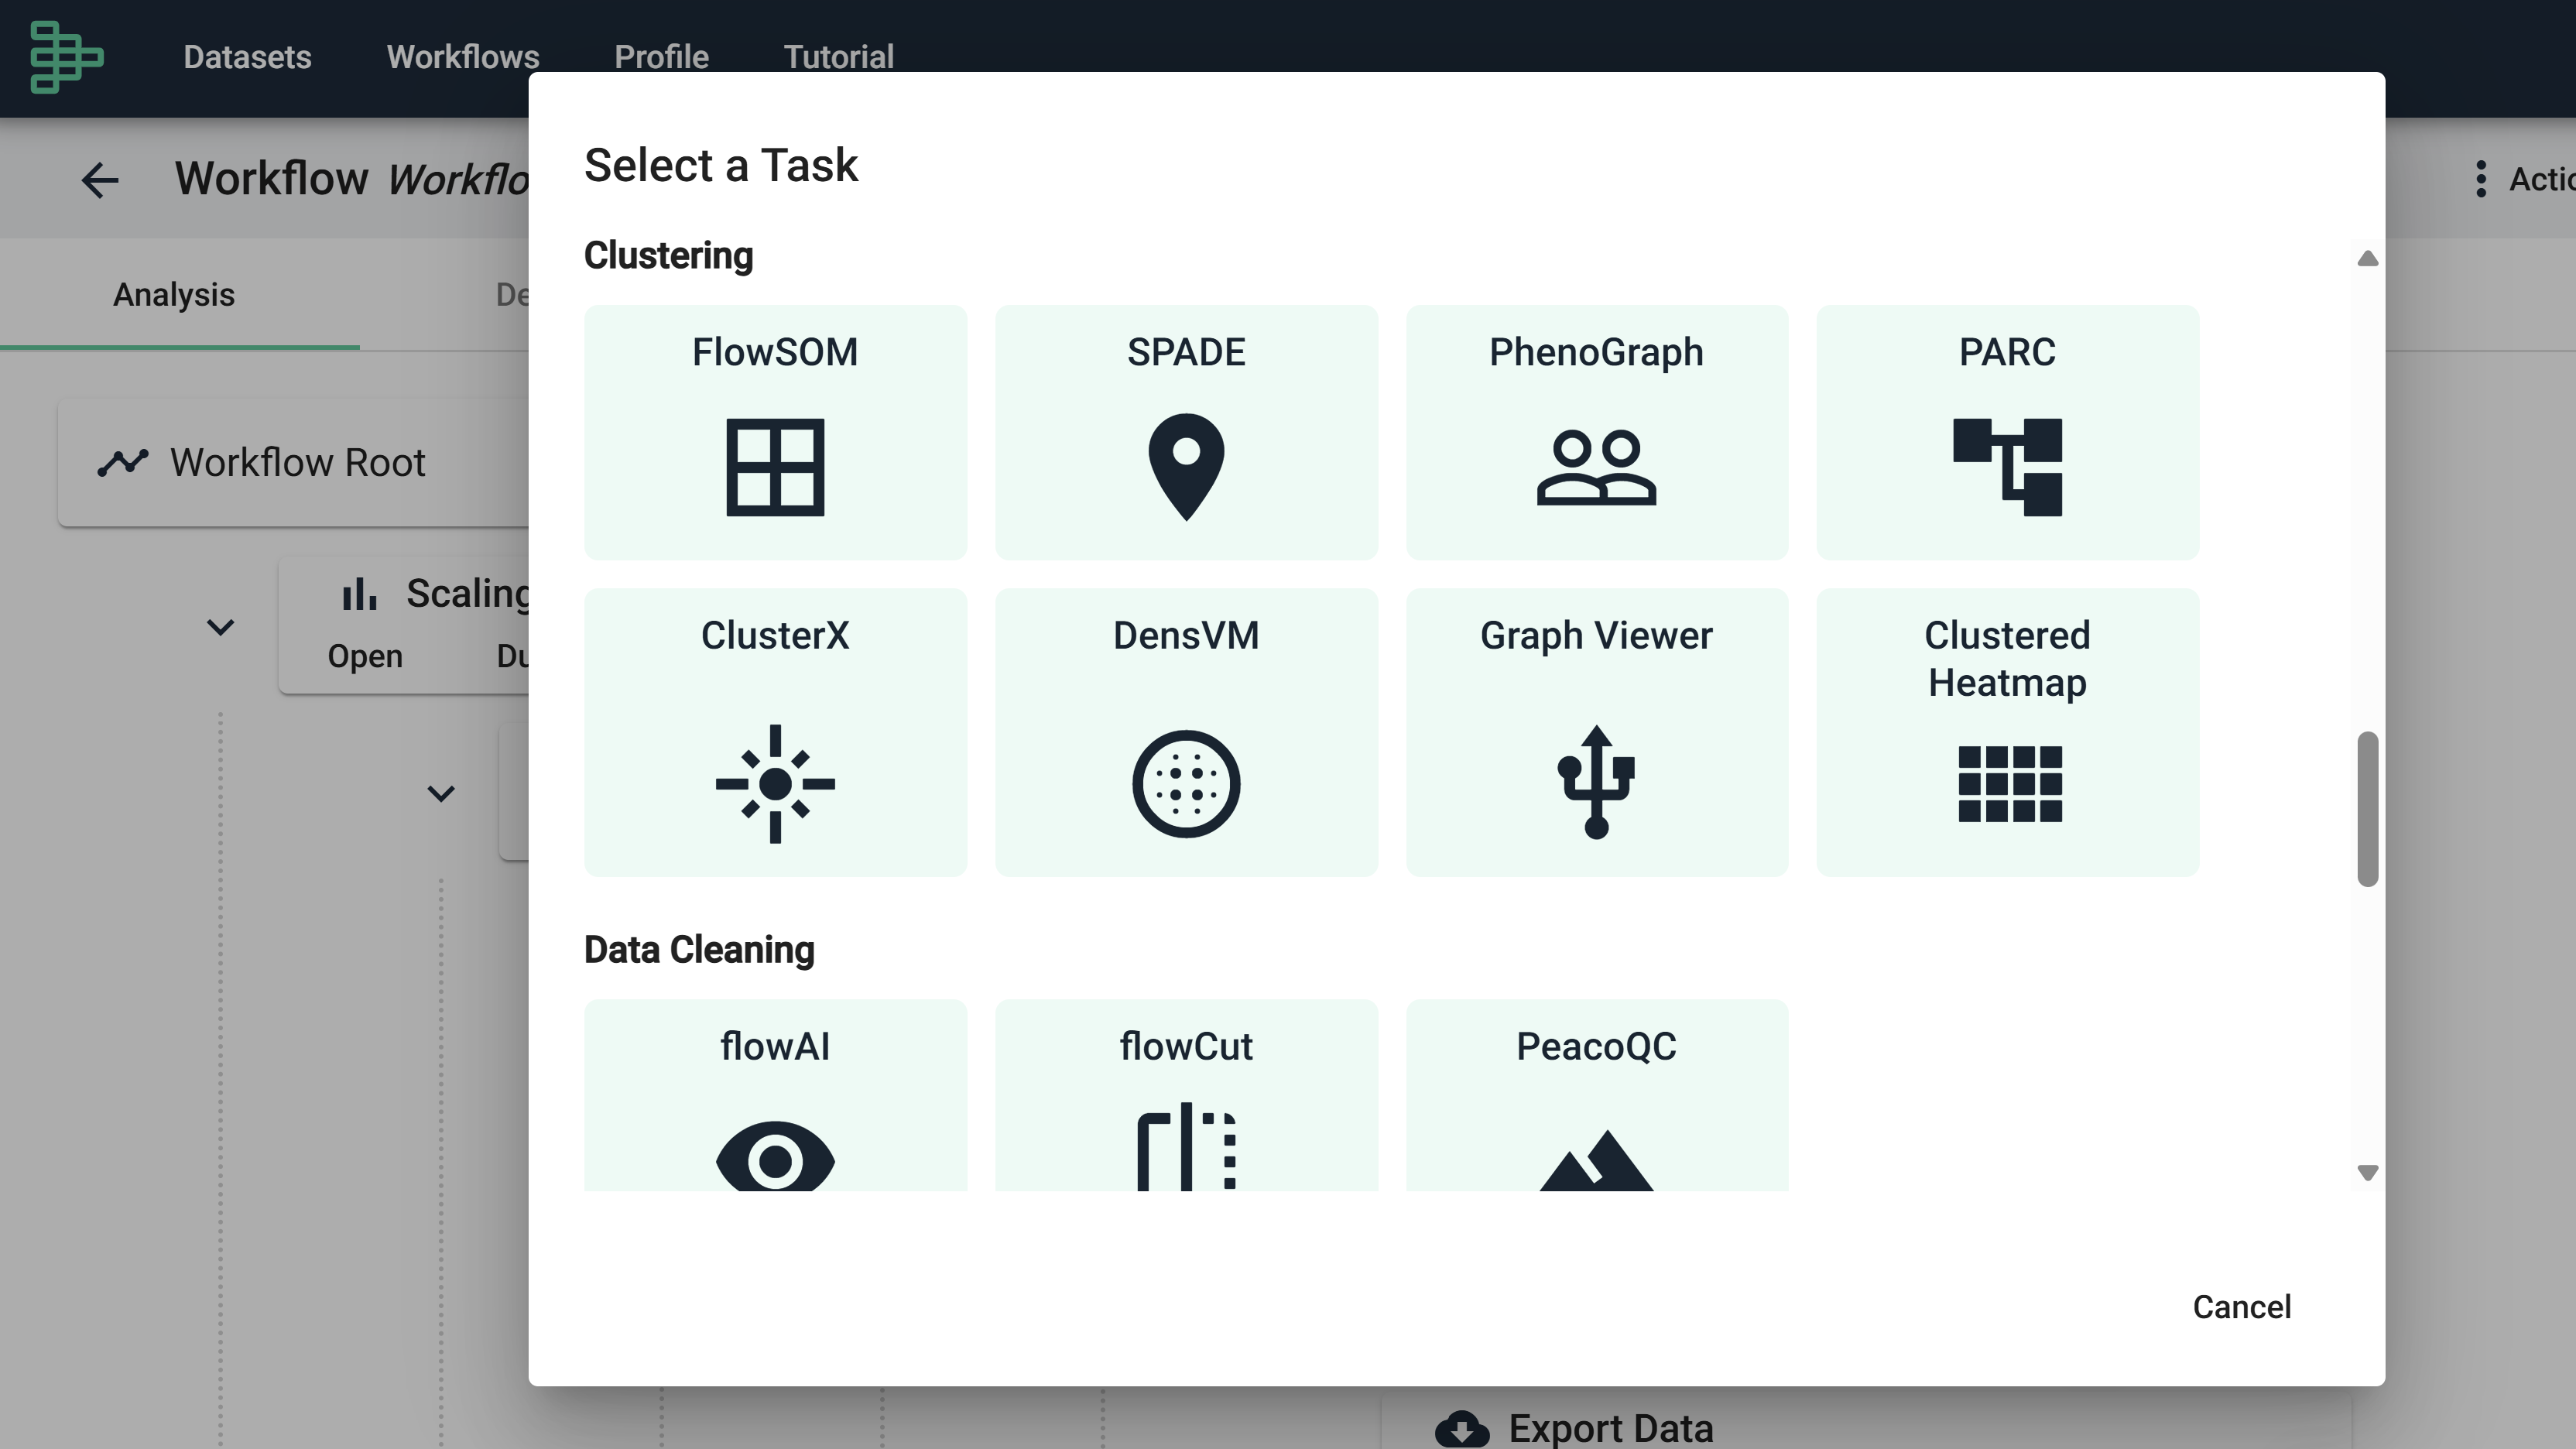Choose the flowAI eye icon task
Screen dimensions: 2576x1449
pyautogui.click(x=775, y=1095)
